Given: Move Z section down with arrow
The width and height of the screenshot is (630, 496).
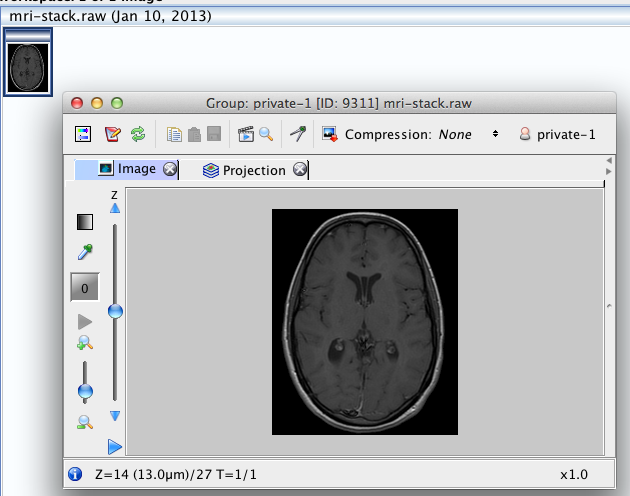Looking at the screenshot, I should pos(115,416).
